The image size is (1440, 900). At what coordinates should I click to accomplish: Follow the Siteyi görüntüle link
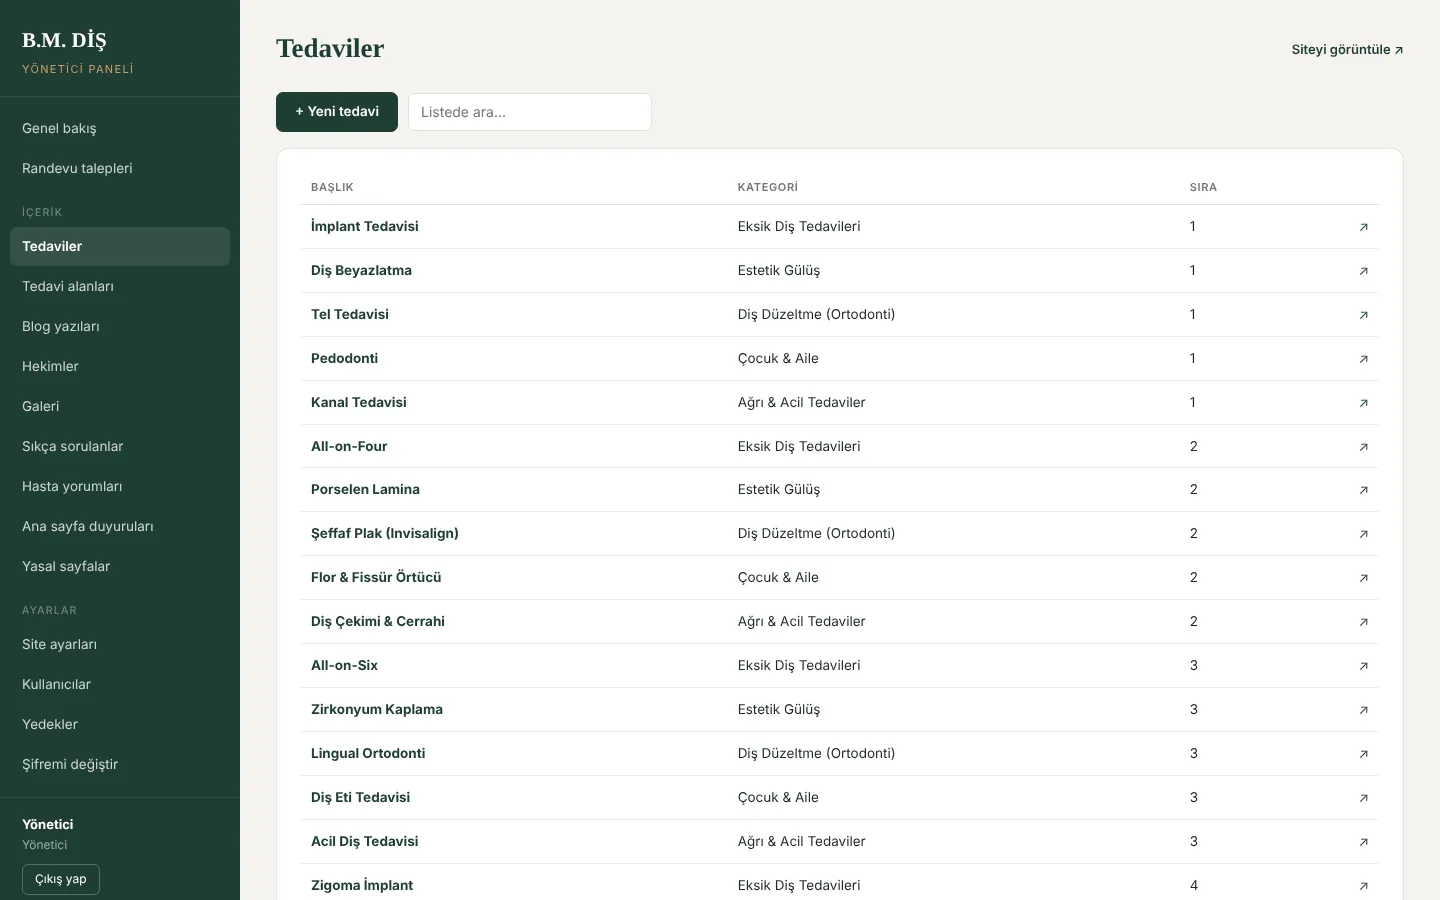pos(1347,50)
